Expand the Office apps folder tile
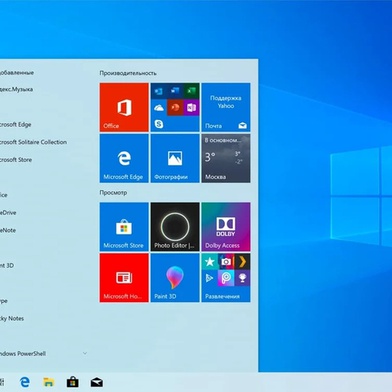This screenshot has height=392, width=392. [175, 107]
